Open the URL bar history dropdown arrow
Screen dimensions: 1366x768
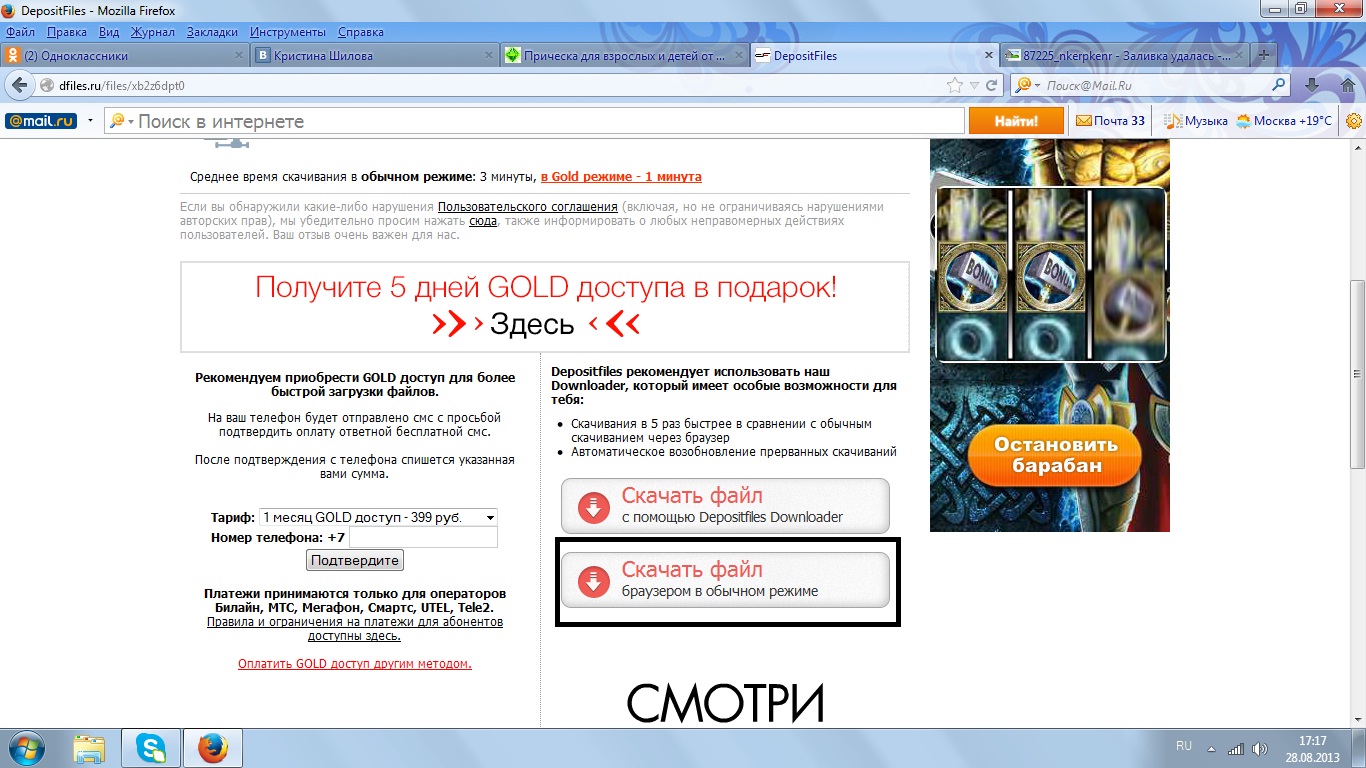point(973,85)
